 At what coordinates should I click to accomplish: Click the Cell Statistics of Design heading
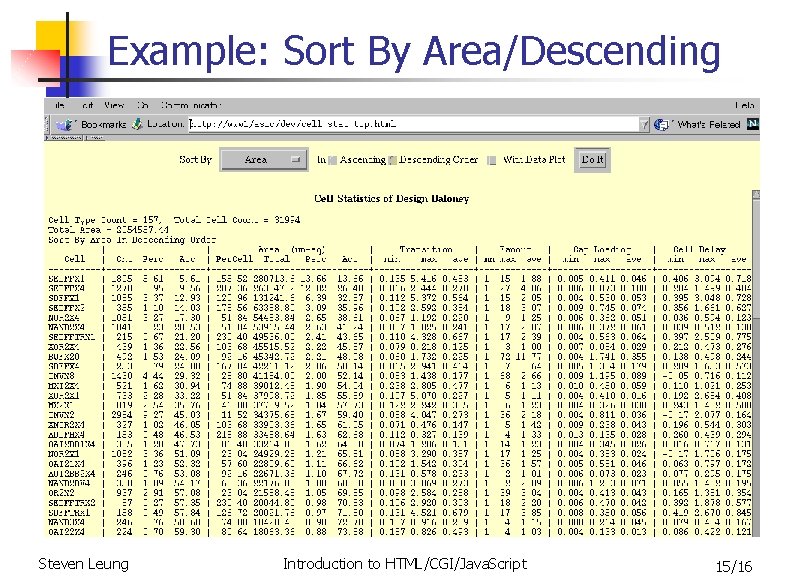[391, 199]
